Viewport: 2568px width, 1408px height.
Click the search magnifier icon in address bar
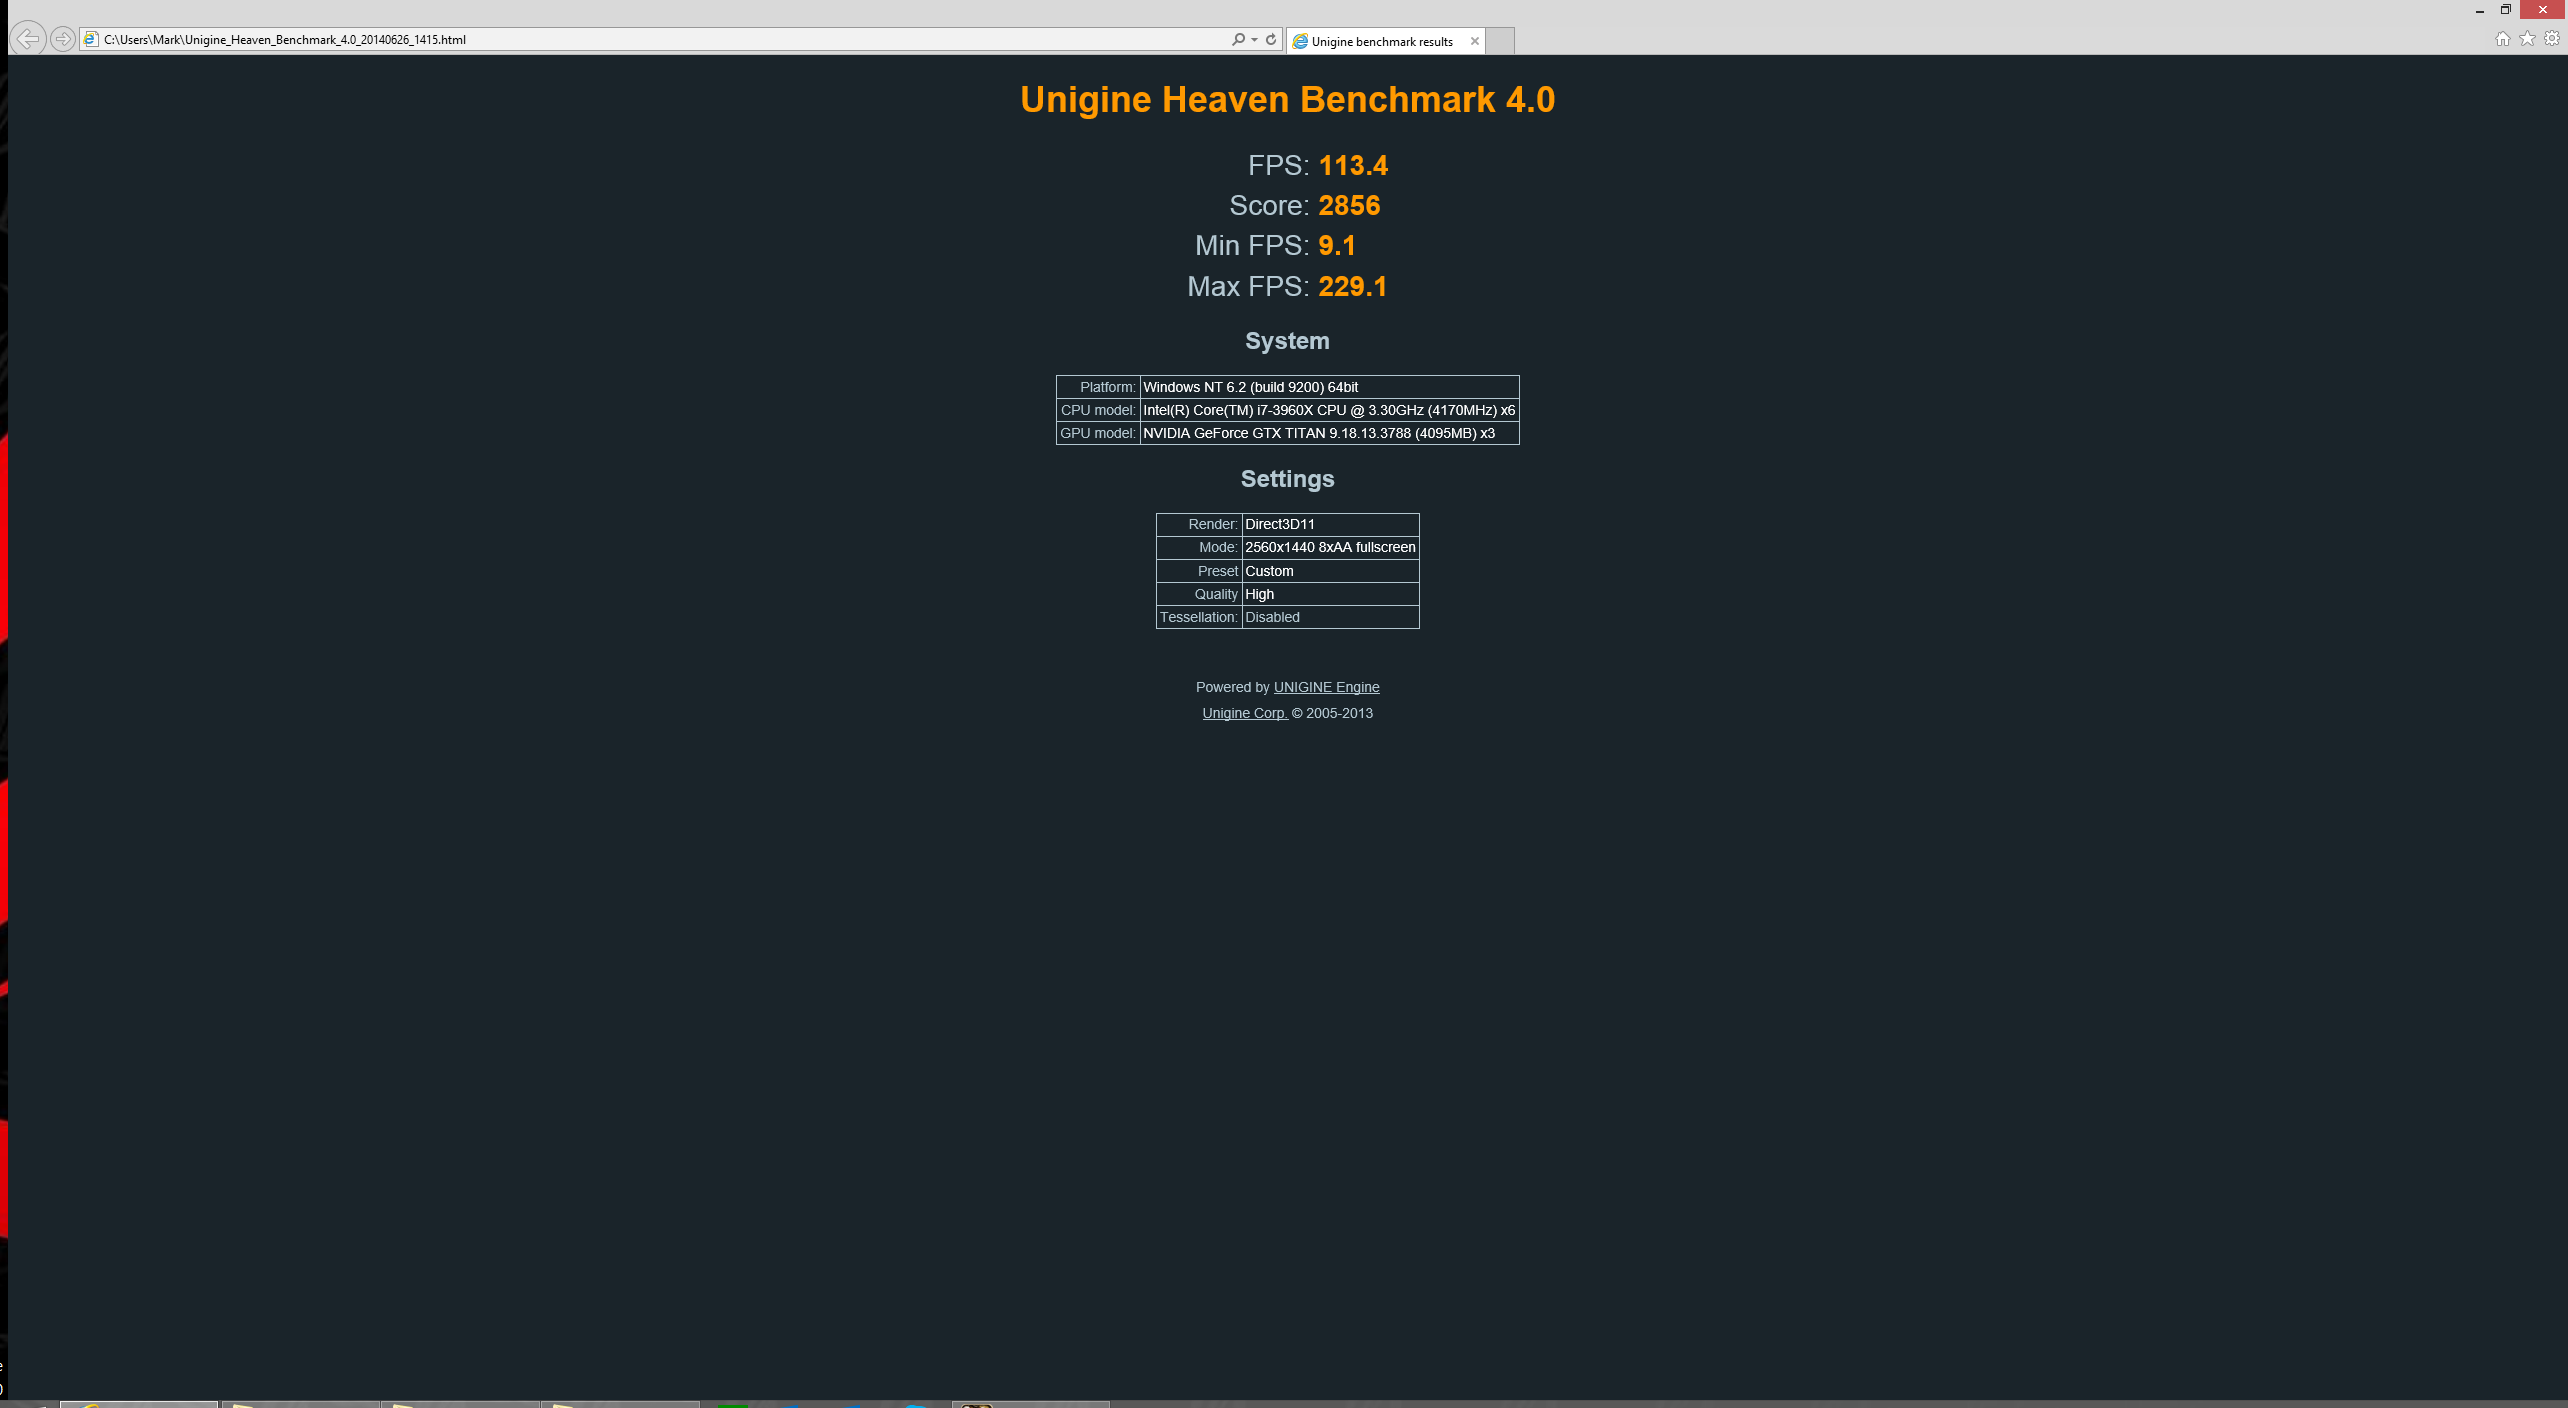click(x=1238, y=39)
